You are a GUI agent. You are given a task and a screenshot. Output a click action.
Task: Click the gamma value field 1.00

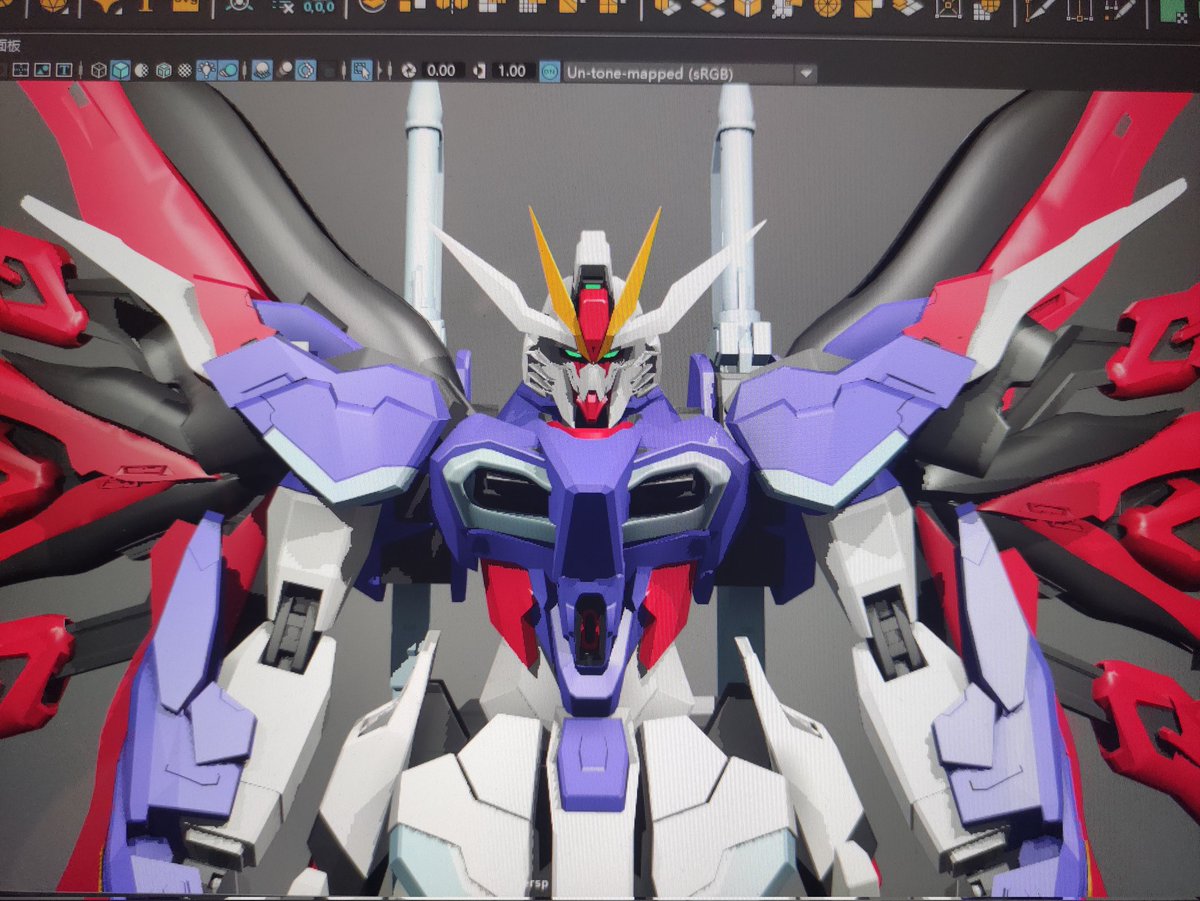point(514,70)
